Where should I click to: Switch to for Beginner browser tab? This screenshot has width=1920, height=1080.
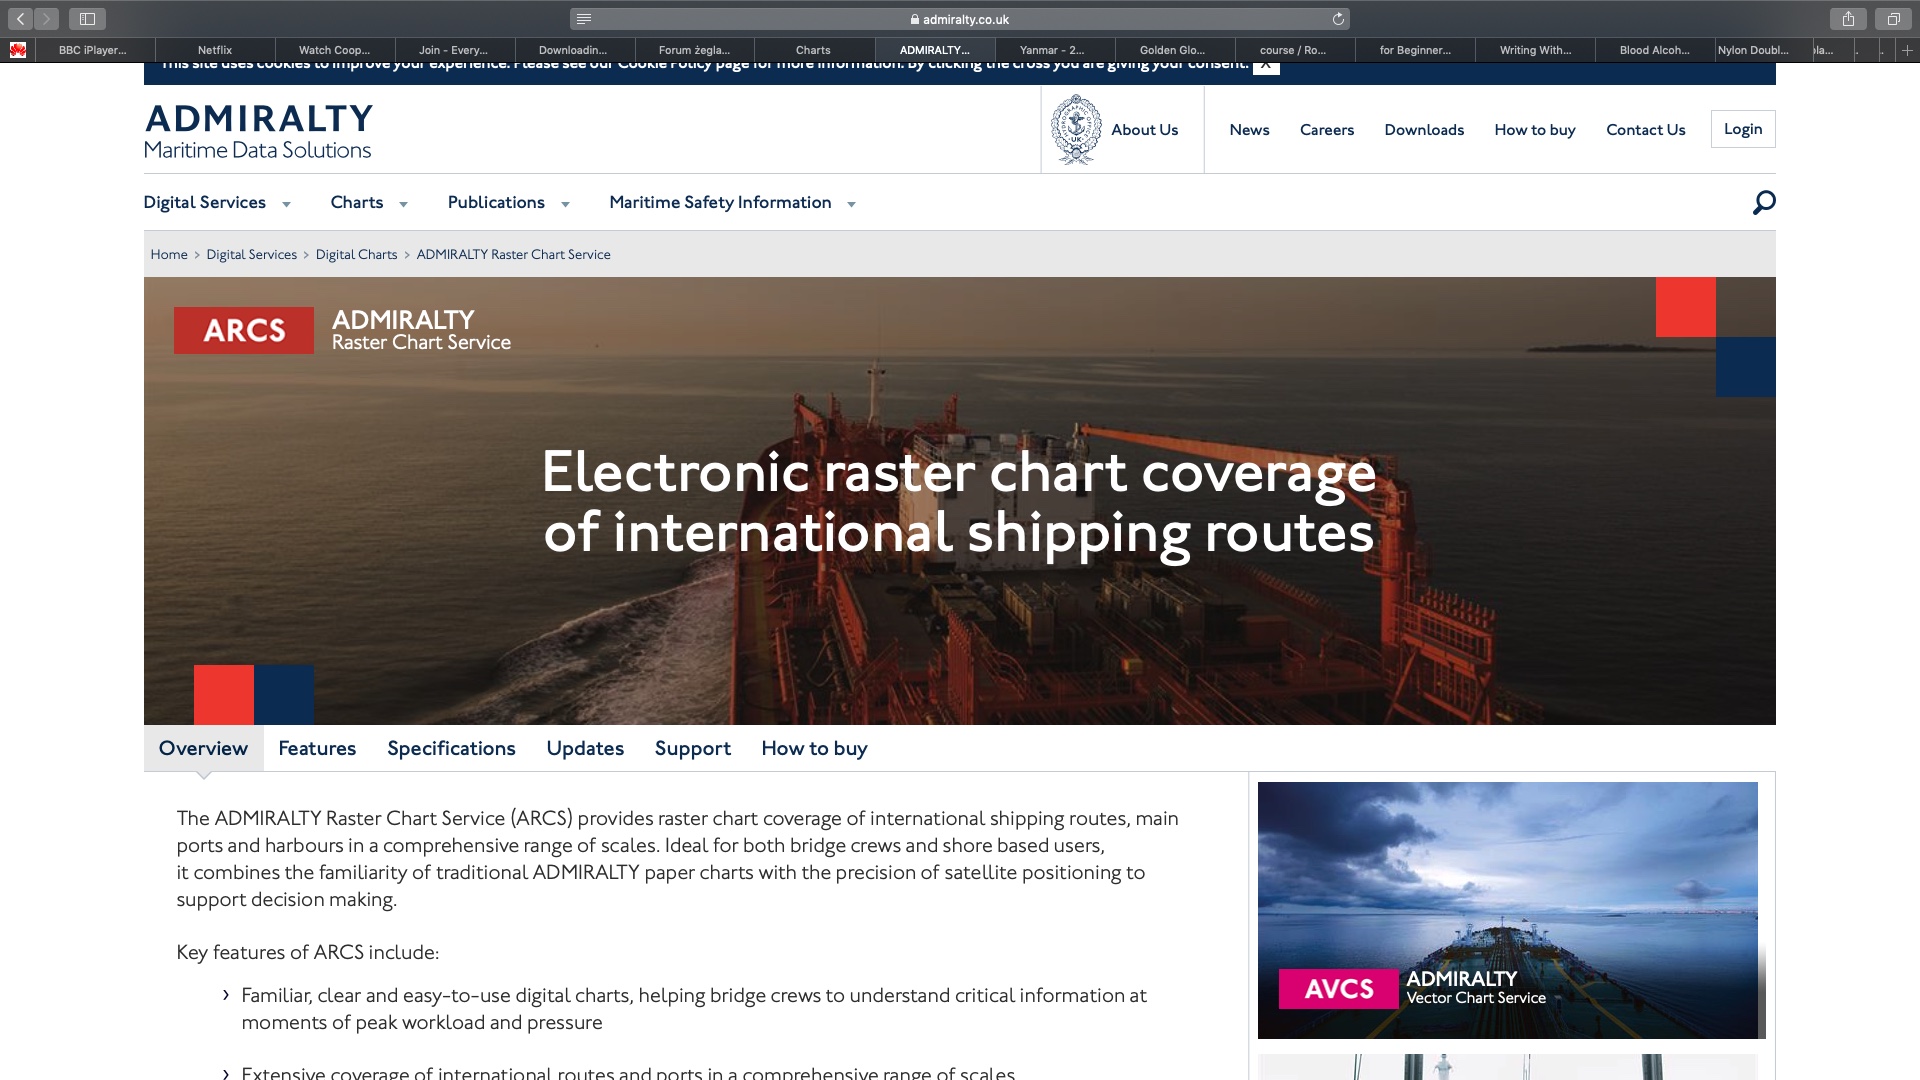(x=1415, y=50)
